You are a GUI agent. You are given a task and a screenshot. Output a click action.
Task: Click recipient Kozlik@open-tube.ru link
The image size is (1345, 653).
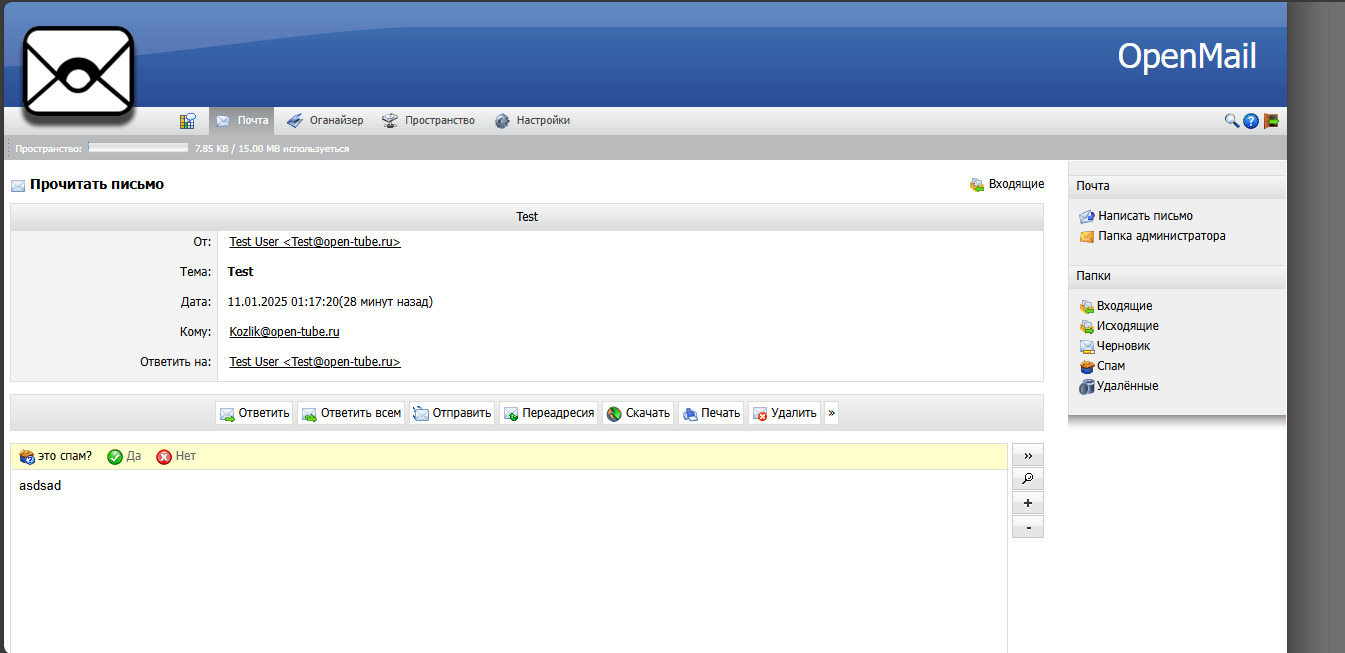click(284, 332)
